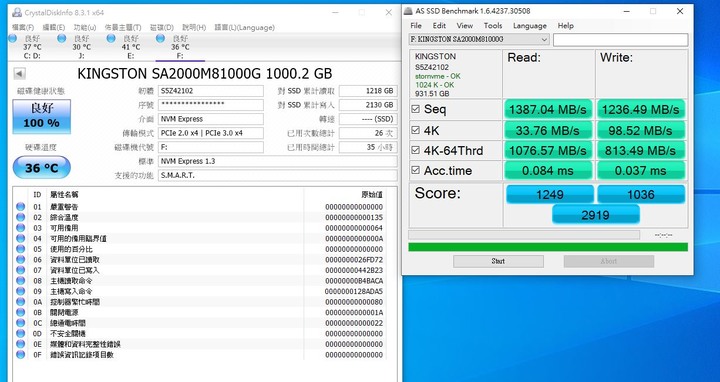Screen dimensions: 720x382
Task: Select disk J: status icon
Action: [62, 39]
